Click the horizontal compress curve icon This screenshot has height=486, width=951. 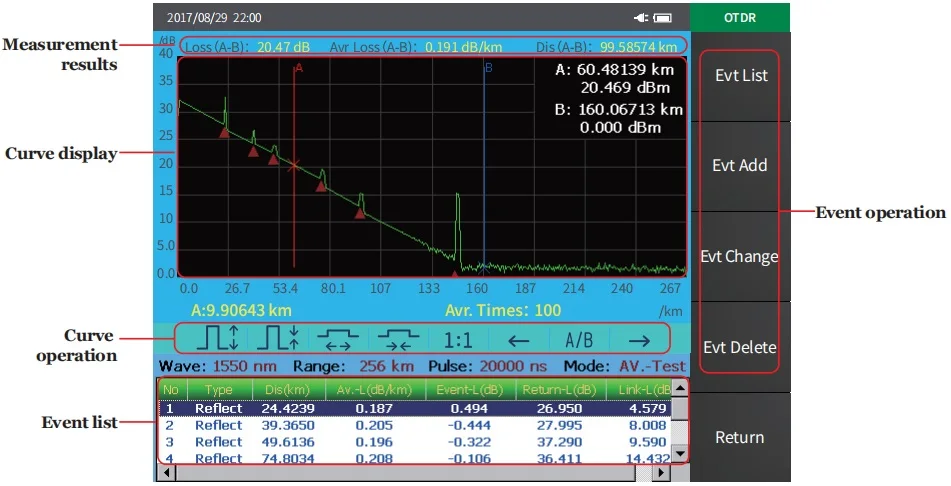click(398, 339)
